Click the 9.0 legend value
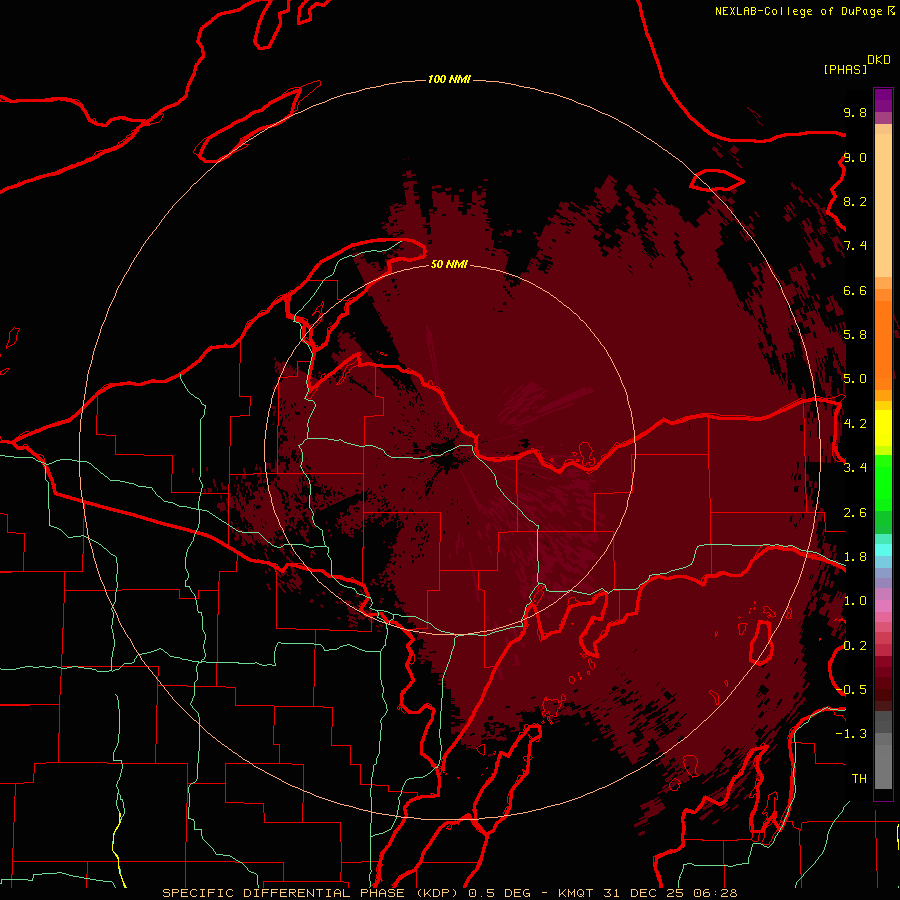Screen dimensions: 900x900 pos(855,157)
